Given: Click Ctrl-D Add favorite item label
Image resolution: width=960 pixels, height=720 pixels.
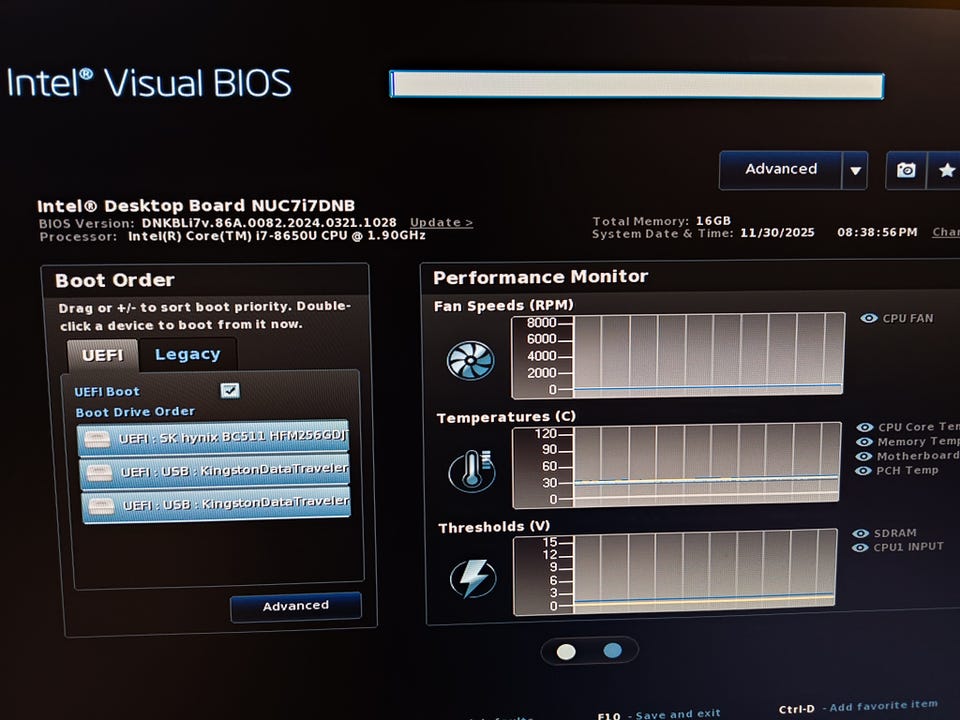Looking at the screenshot, I should 858,707.
